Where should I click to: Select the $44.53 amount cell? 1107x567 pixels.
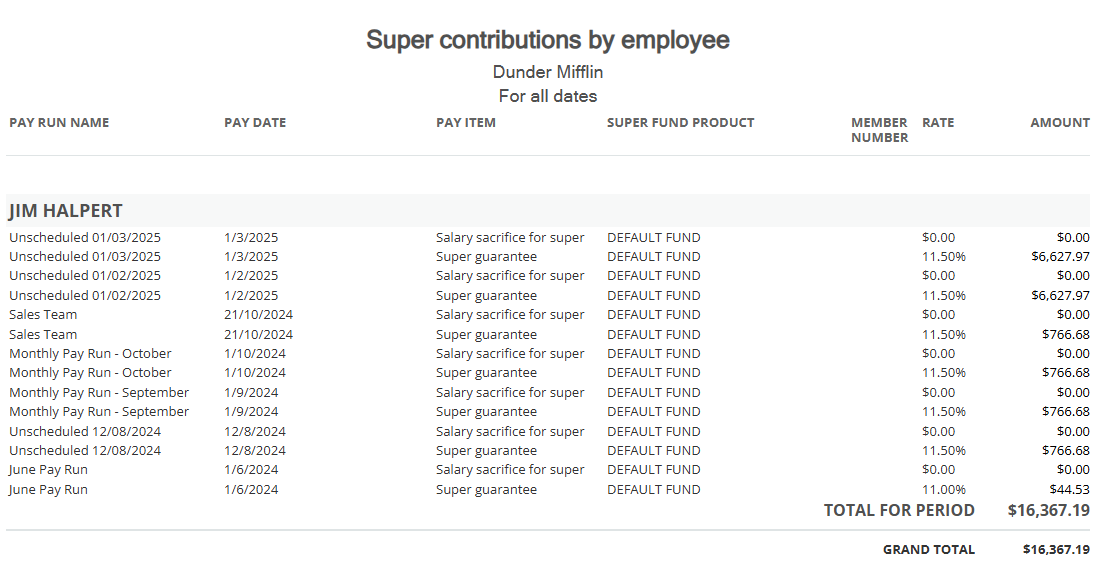(x=1071, y=490)
